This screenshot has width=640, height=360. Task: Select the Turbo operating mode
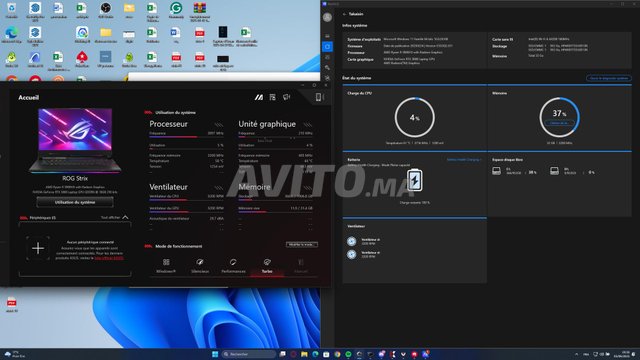click(267, 266)
